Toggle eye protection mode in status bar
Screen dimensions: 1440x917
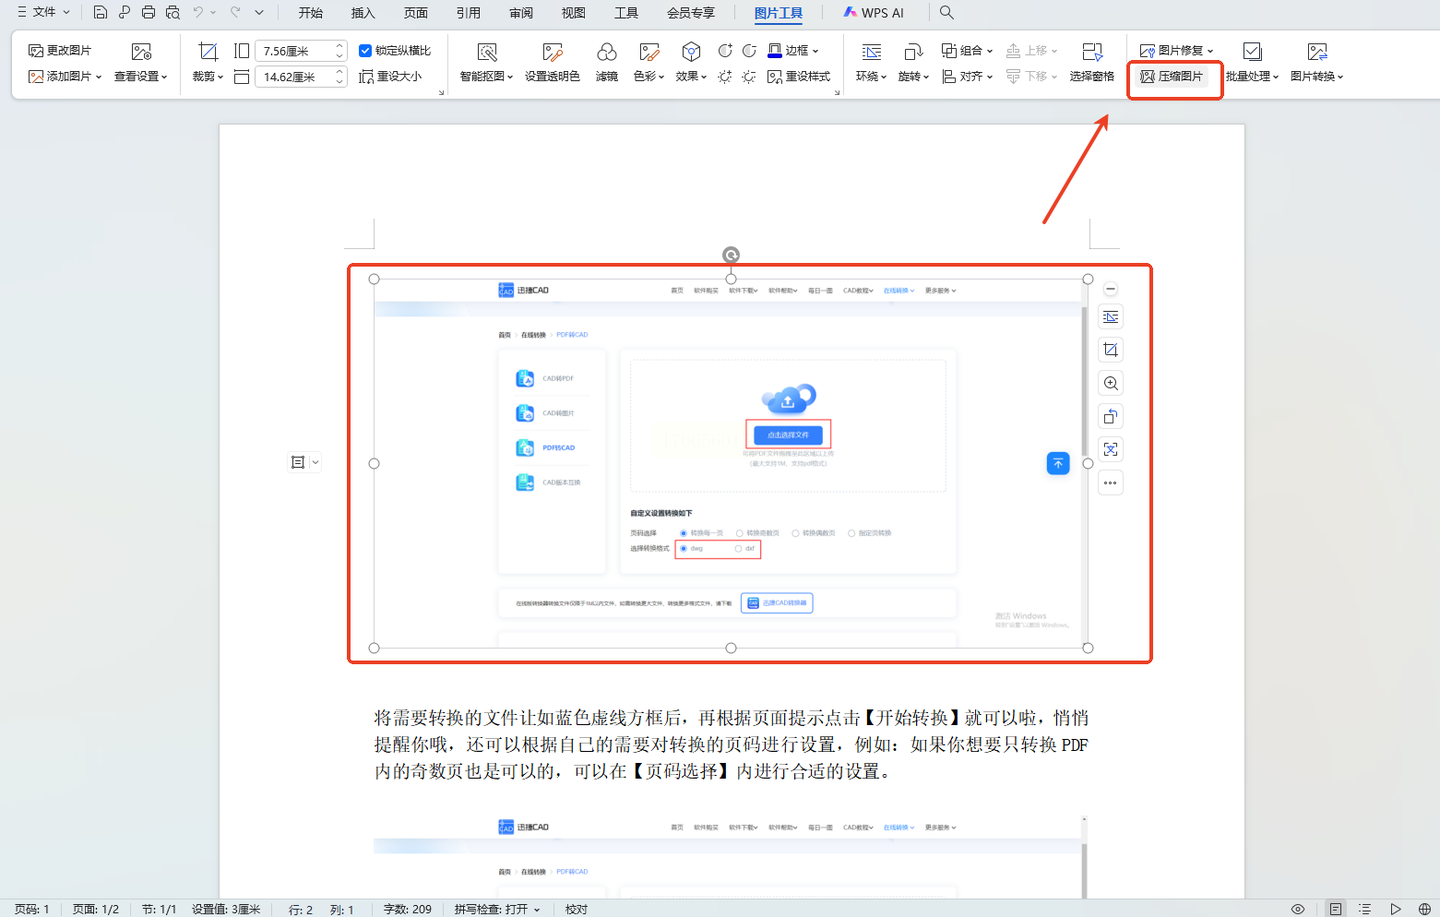1297,909
